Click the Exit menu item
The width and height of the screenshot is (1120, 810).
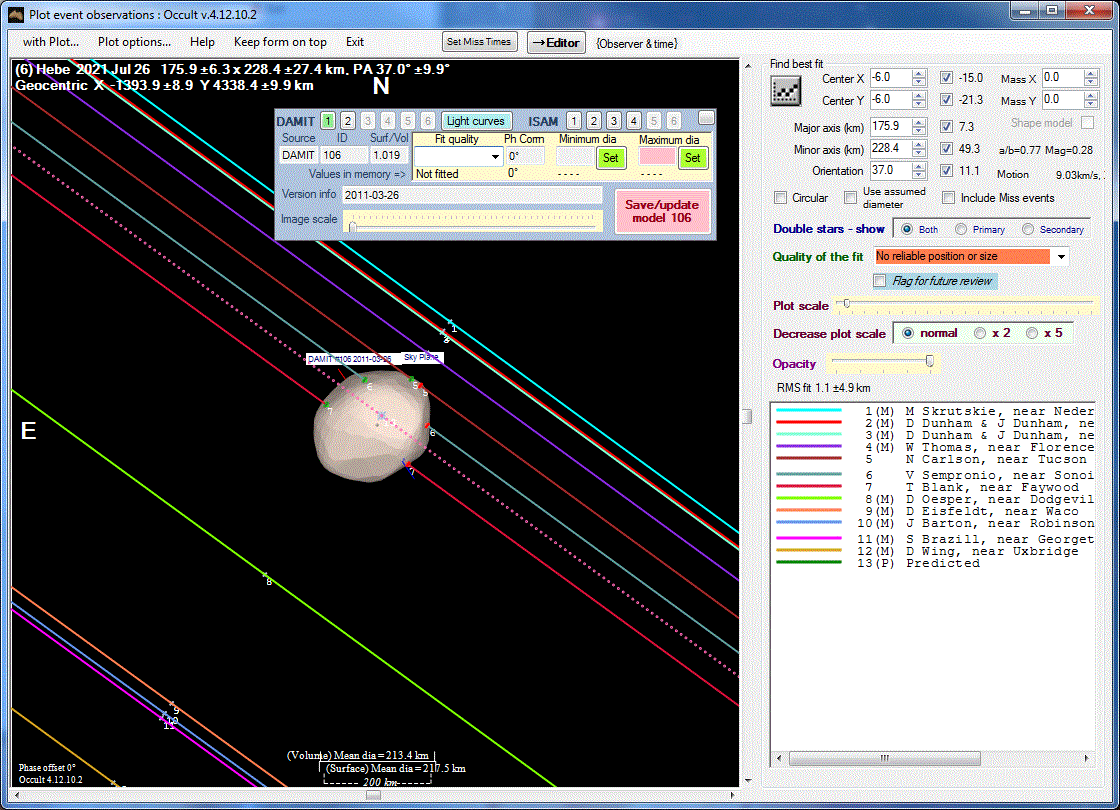point(355,42)
